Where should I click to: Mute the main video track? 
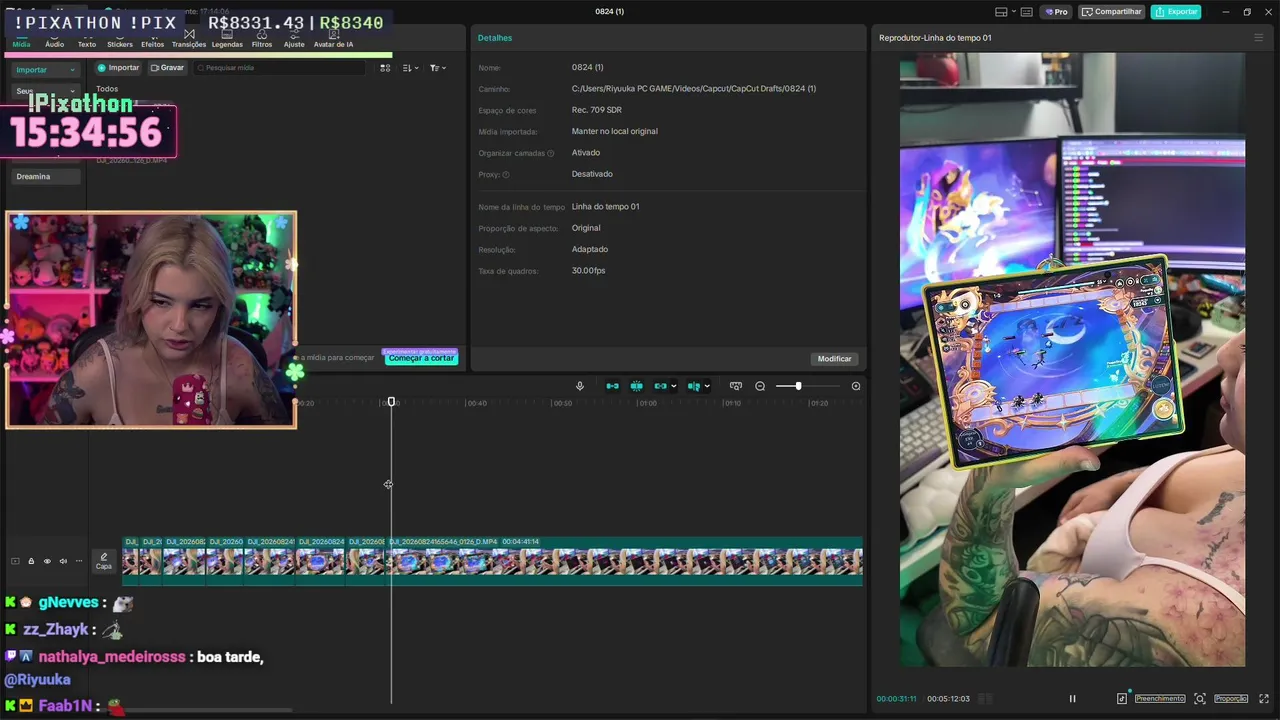click(x=63, y=561)
